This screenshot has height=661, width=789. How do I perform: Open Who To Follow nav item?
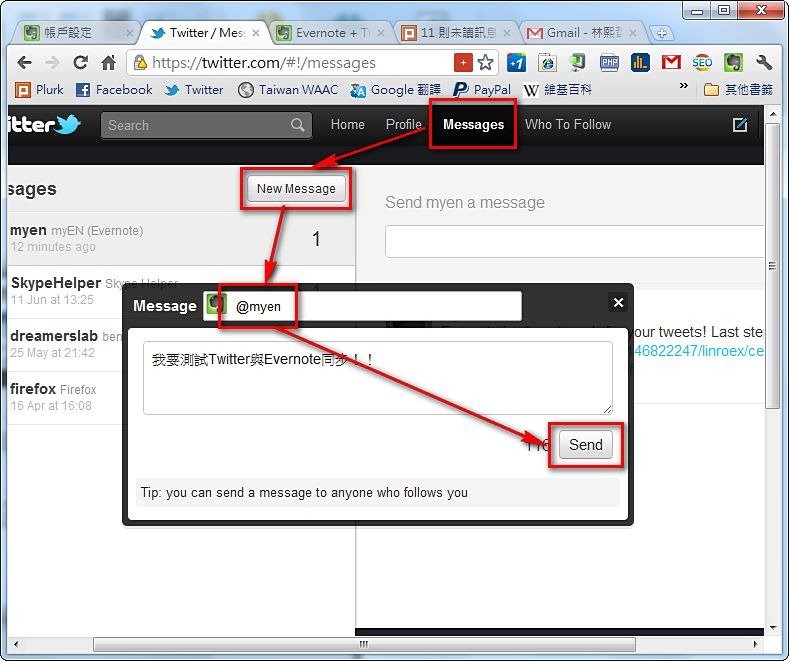click(x=568, y=124)
